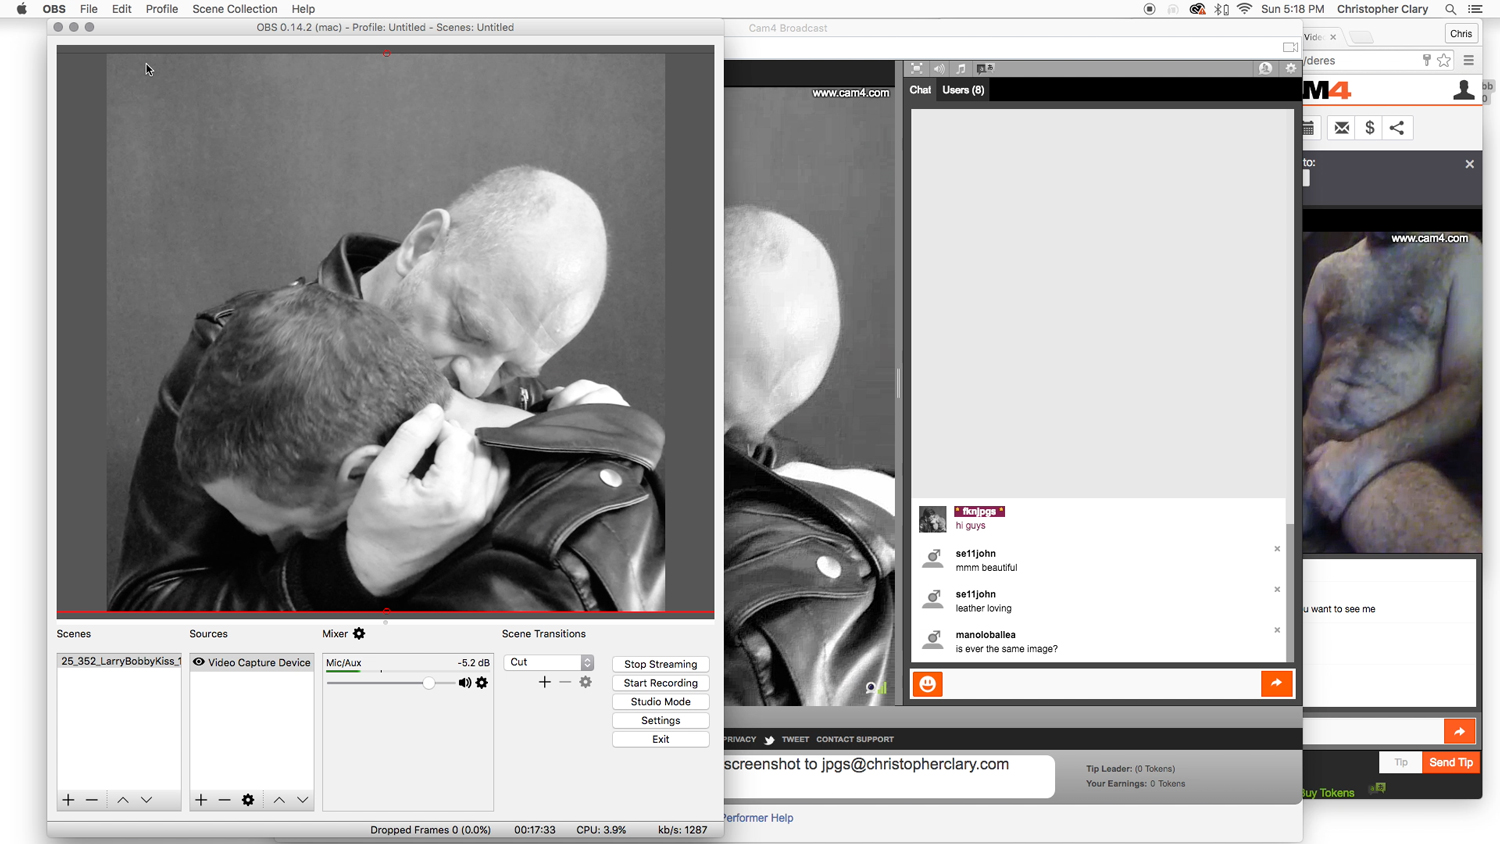This screenshot has height=844, width=1500.
Task: Click user profile icon in Cam4 toolbar
Action: coord(1266,68)
